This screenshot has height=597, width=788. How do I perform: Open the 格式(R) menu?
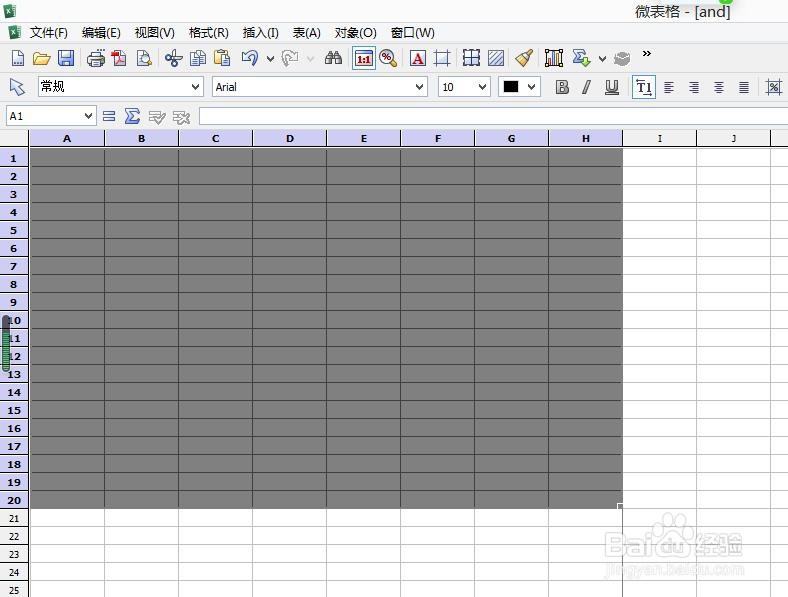(x=209, y=33)
